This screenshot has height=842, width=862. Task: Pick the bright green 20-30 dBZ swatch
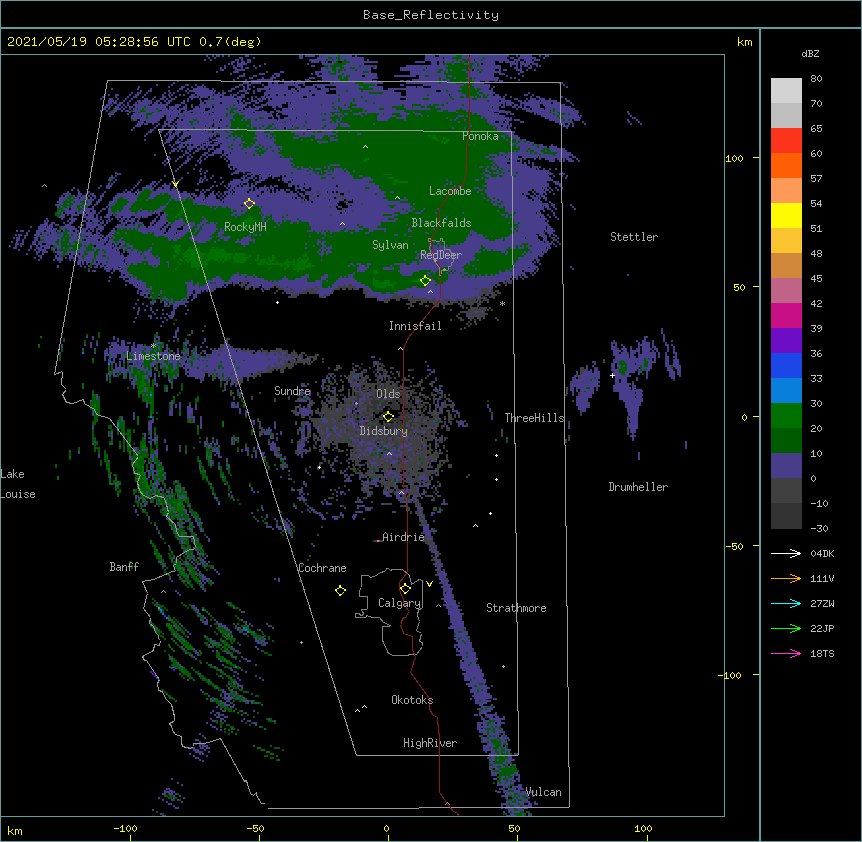coord(786,416)
